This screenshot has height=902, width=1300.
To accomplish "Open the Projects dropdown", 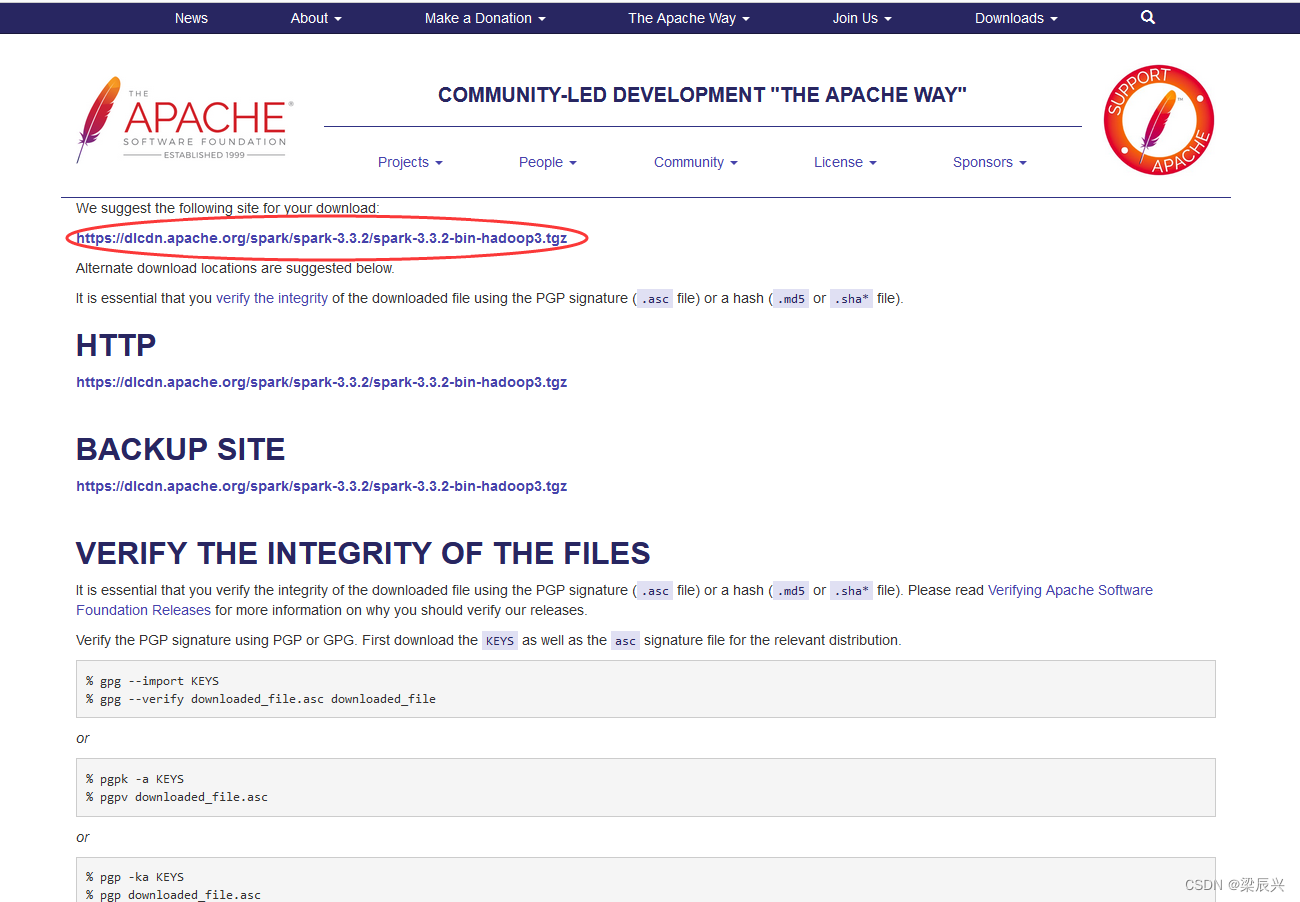I will point(410,162).
